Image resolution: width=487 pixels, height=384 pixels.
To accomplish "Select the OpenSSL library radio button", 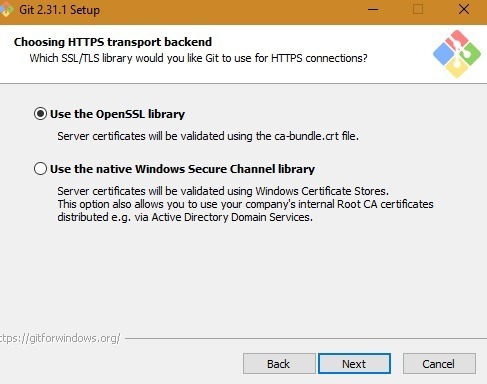I will pyautogui.click(x=40, y=114).
